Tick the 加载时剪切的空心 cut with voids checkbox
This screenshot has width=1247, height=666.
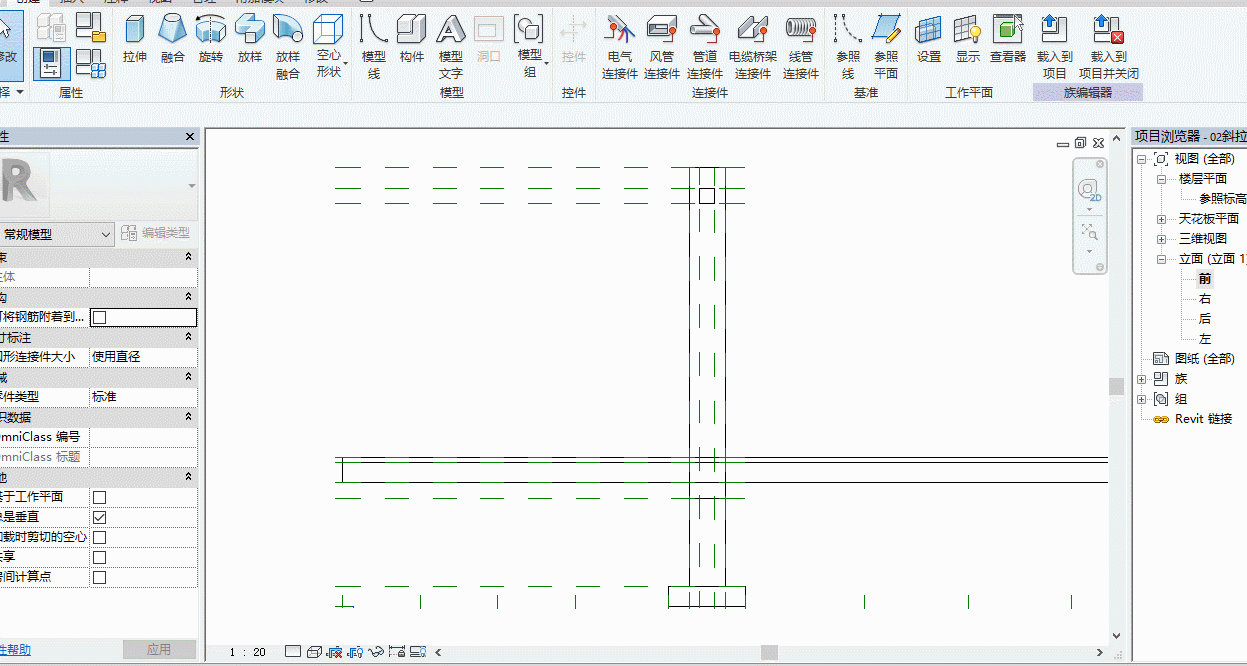coord(100,537)
